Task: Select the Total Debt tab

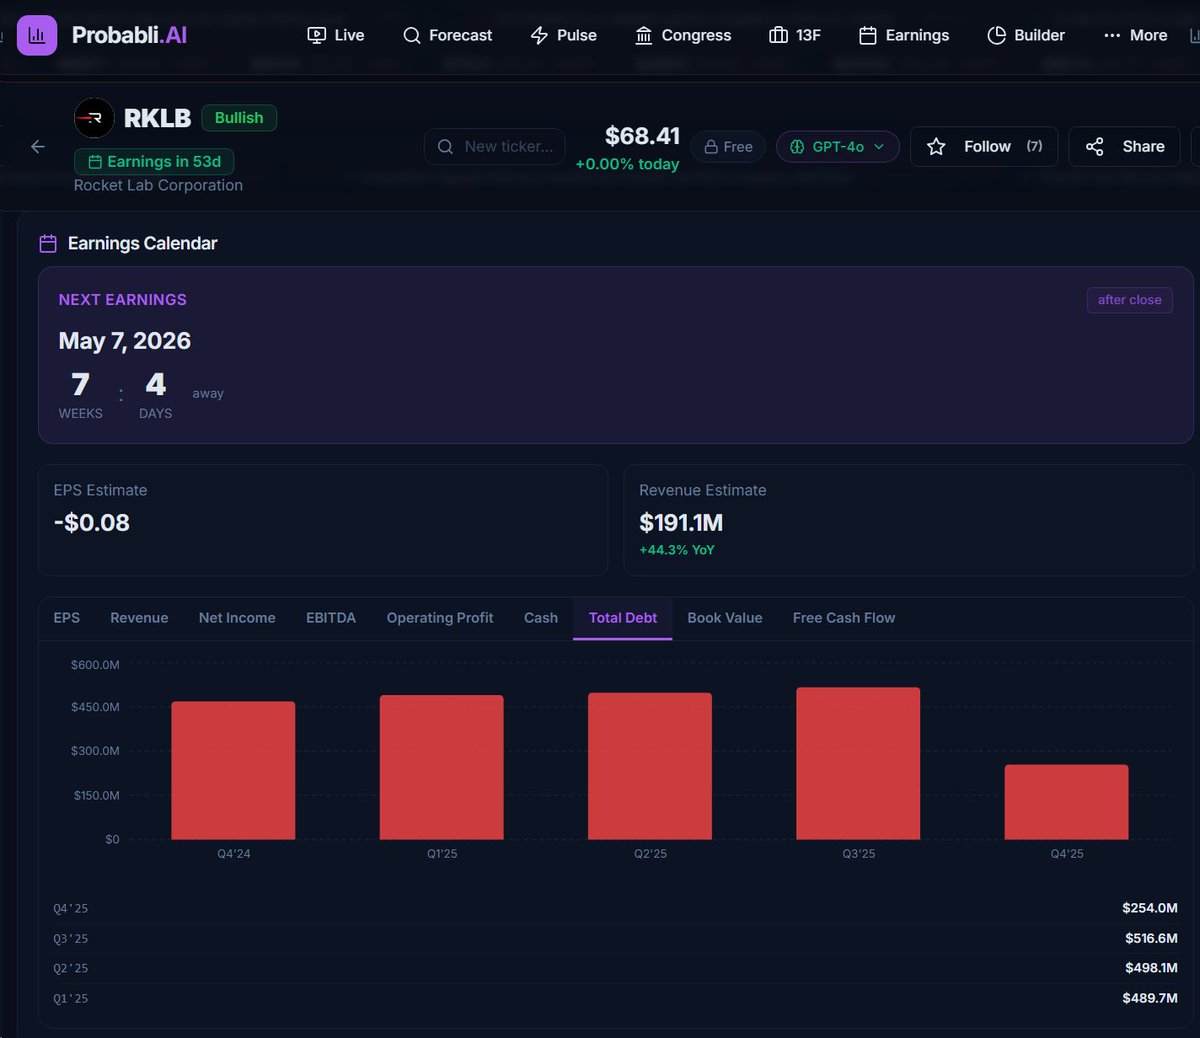Action: [623, 618]
